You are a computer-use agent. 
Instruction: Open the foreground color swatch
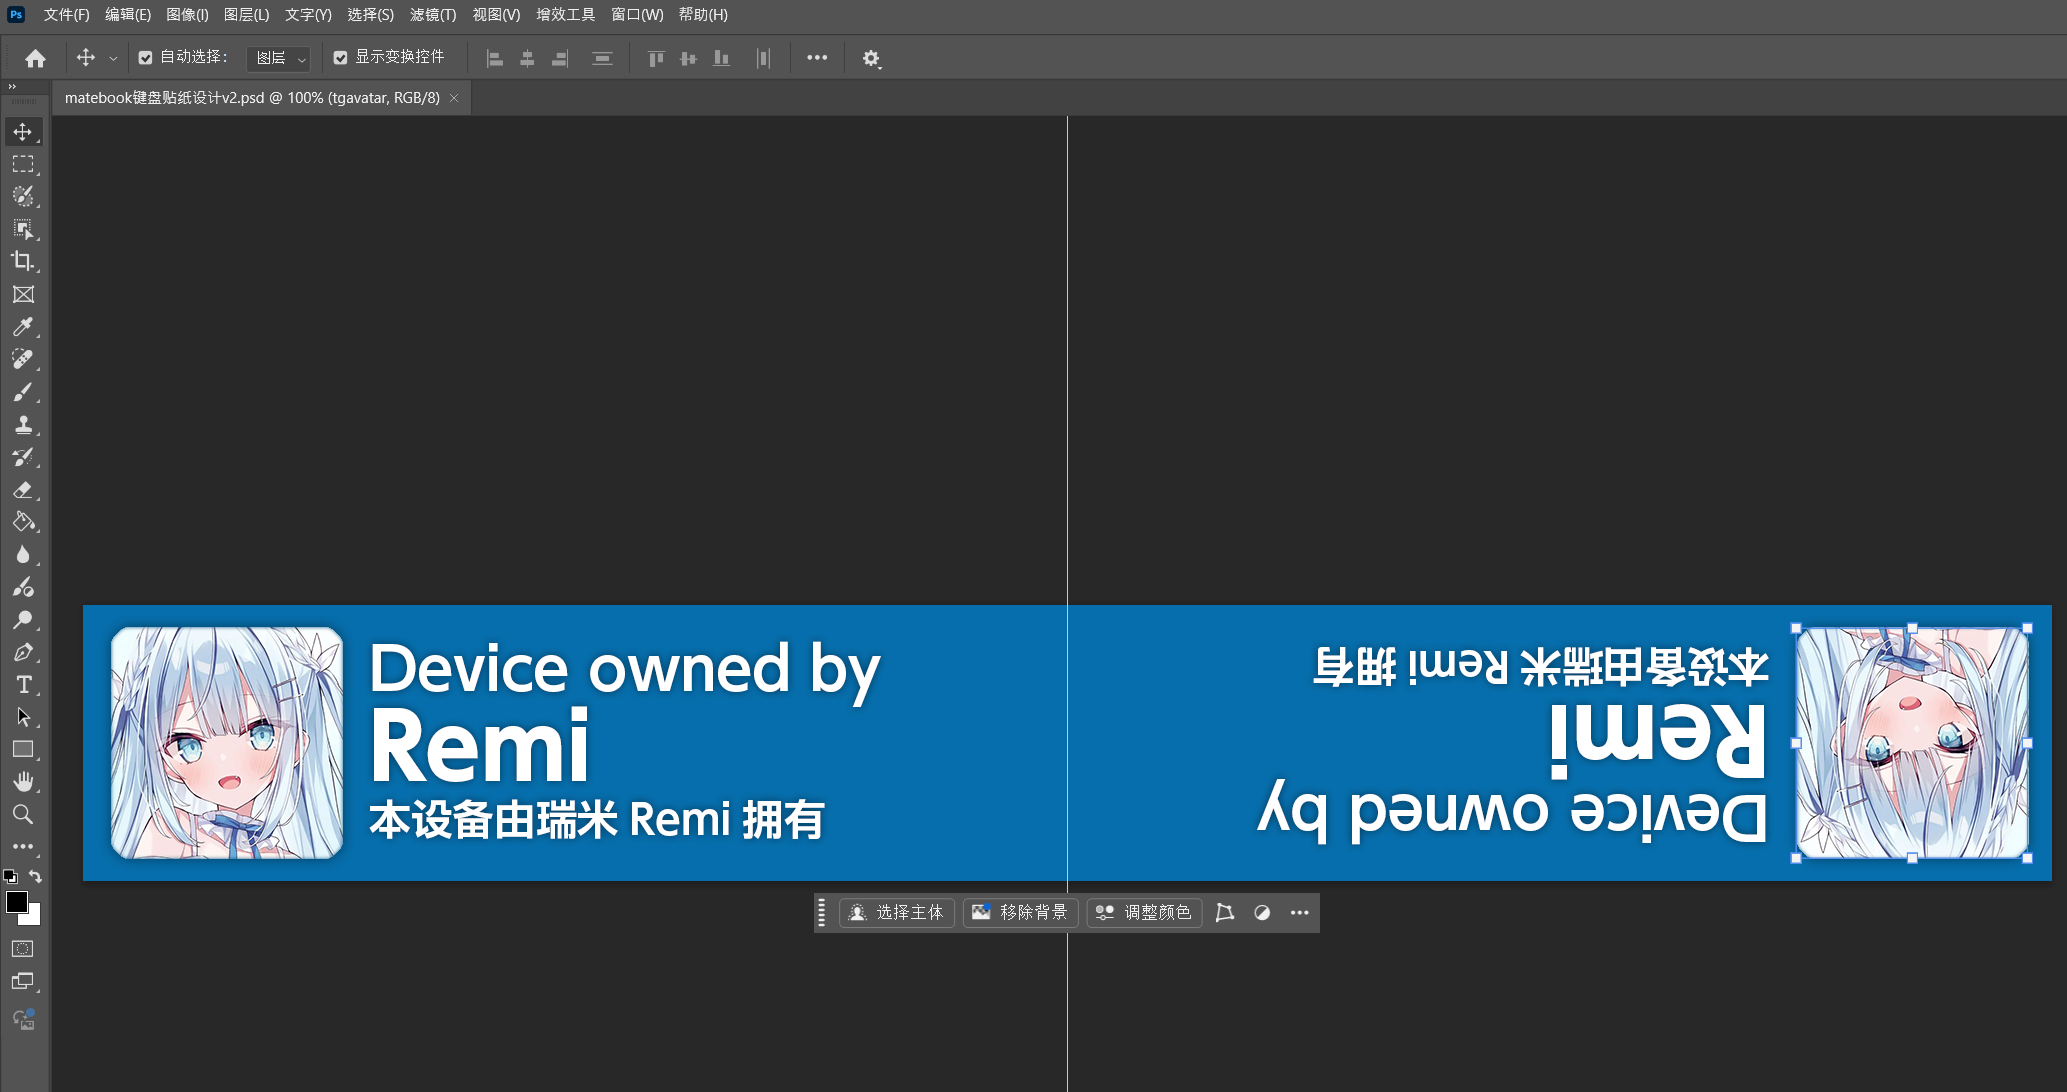click(x=16, y=902)
